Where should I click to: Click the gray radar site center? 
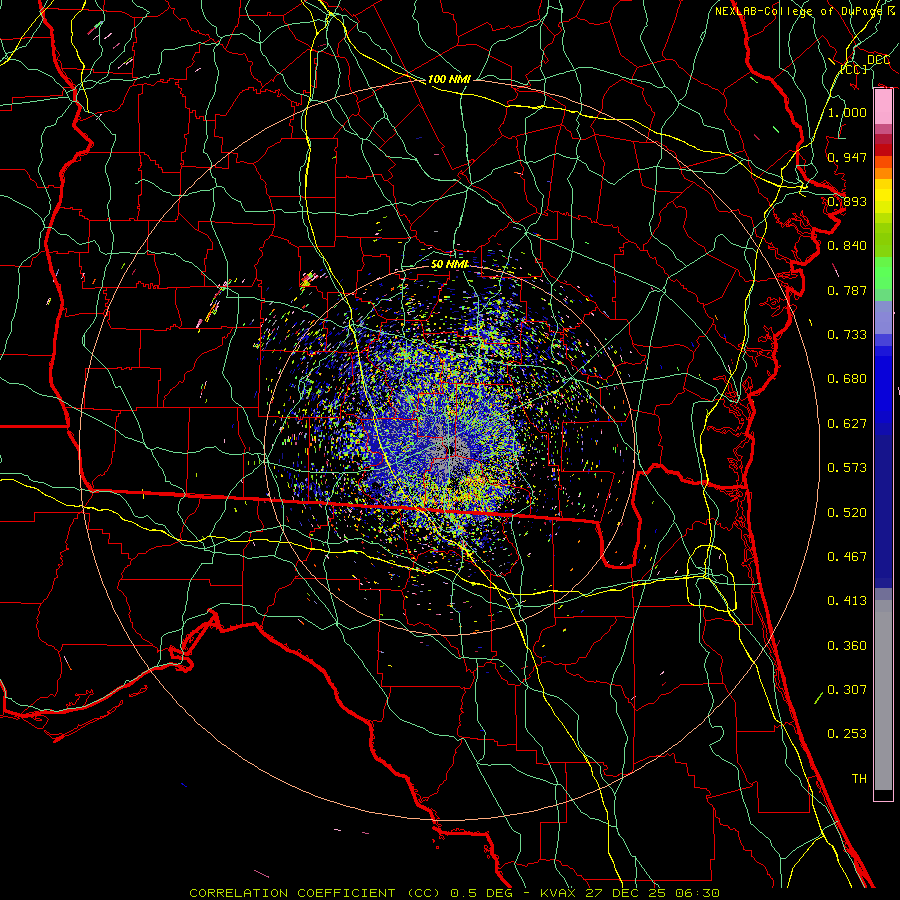452,449
